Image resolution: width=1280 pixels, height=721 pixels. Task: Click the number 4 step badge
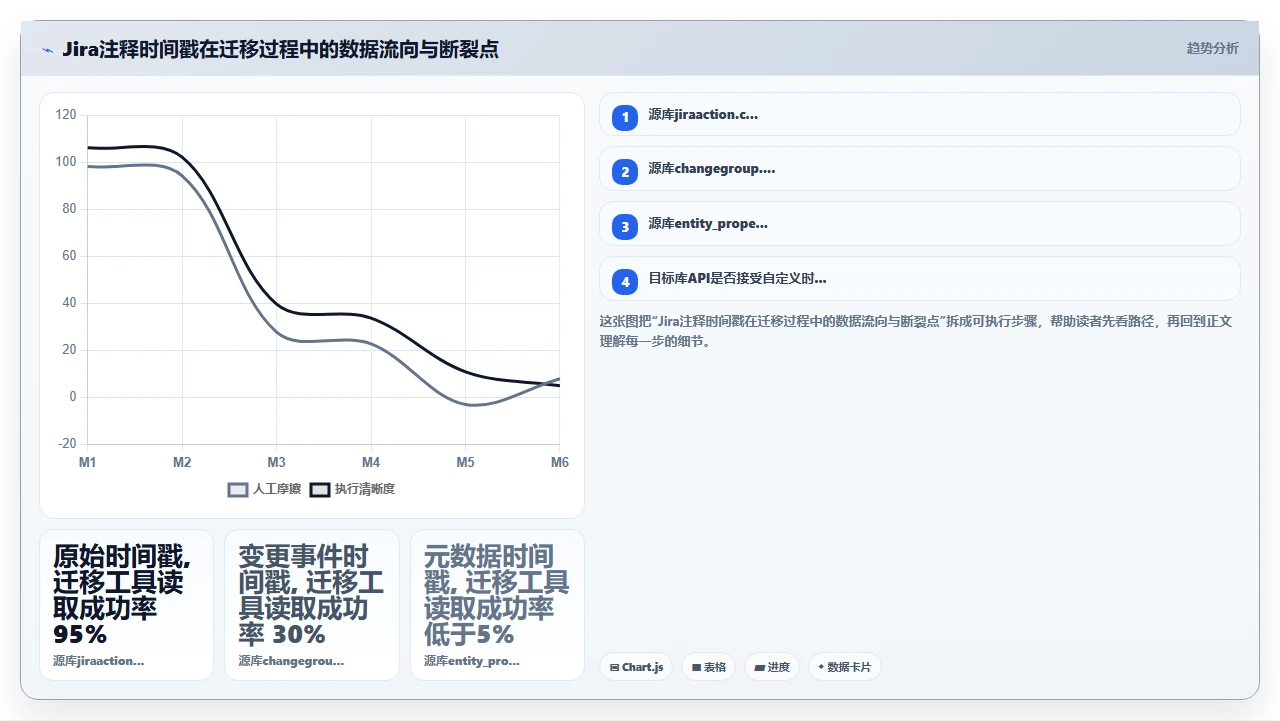[625, 282]
